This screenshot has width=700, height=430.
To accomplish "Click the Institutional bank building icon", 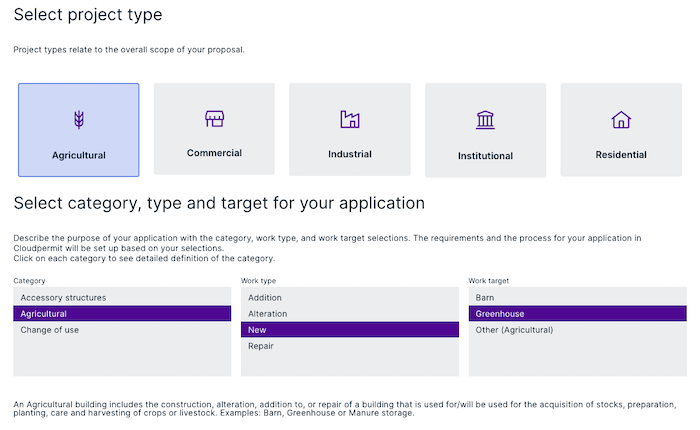I will (485, 120).
